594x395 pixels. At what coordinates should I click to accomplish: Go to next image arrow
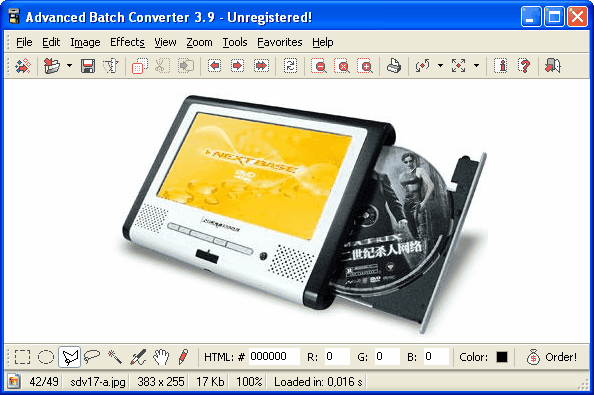238,66
